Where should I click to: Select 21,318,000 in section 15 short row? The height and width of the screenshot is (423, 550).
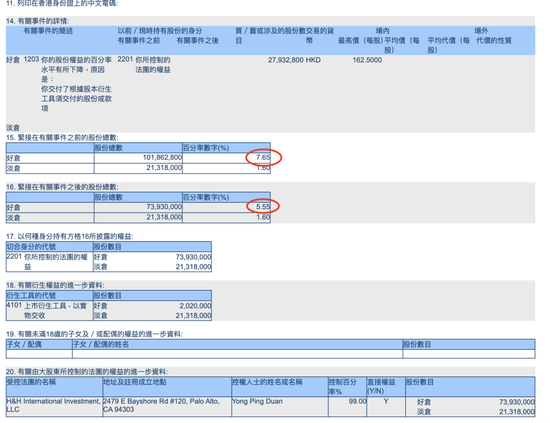click(164, 168)
